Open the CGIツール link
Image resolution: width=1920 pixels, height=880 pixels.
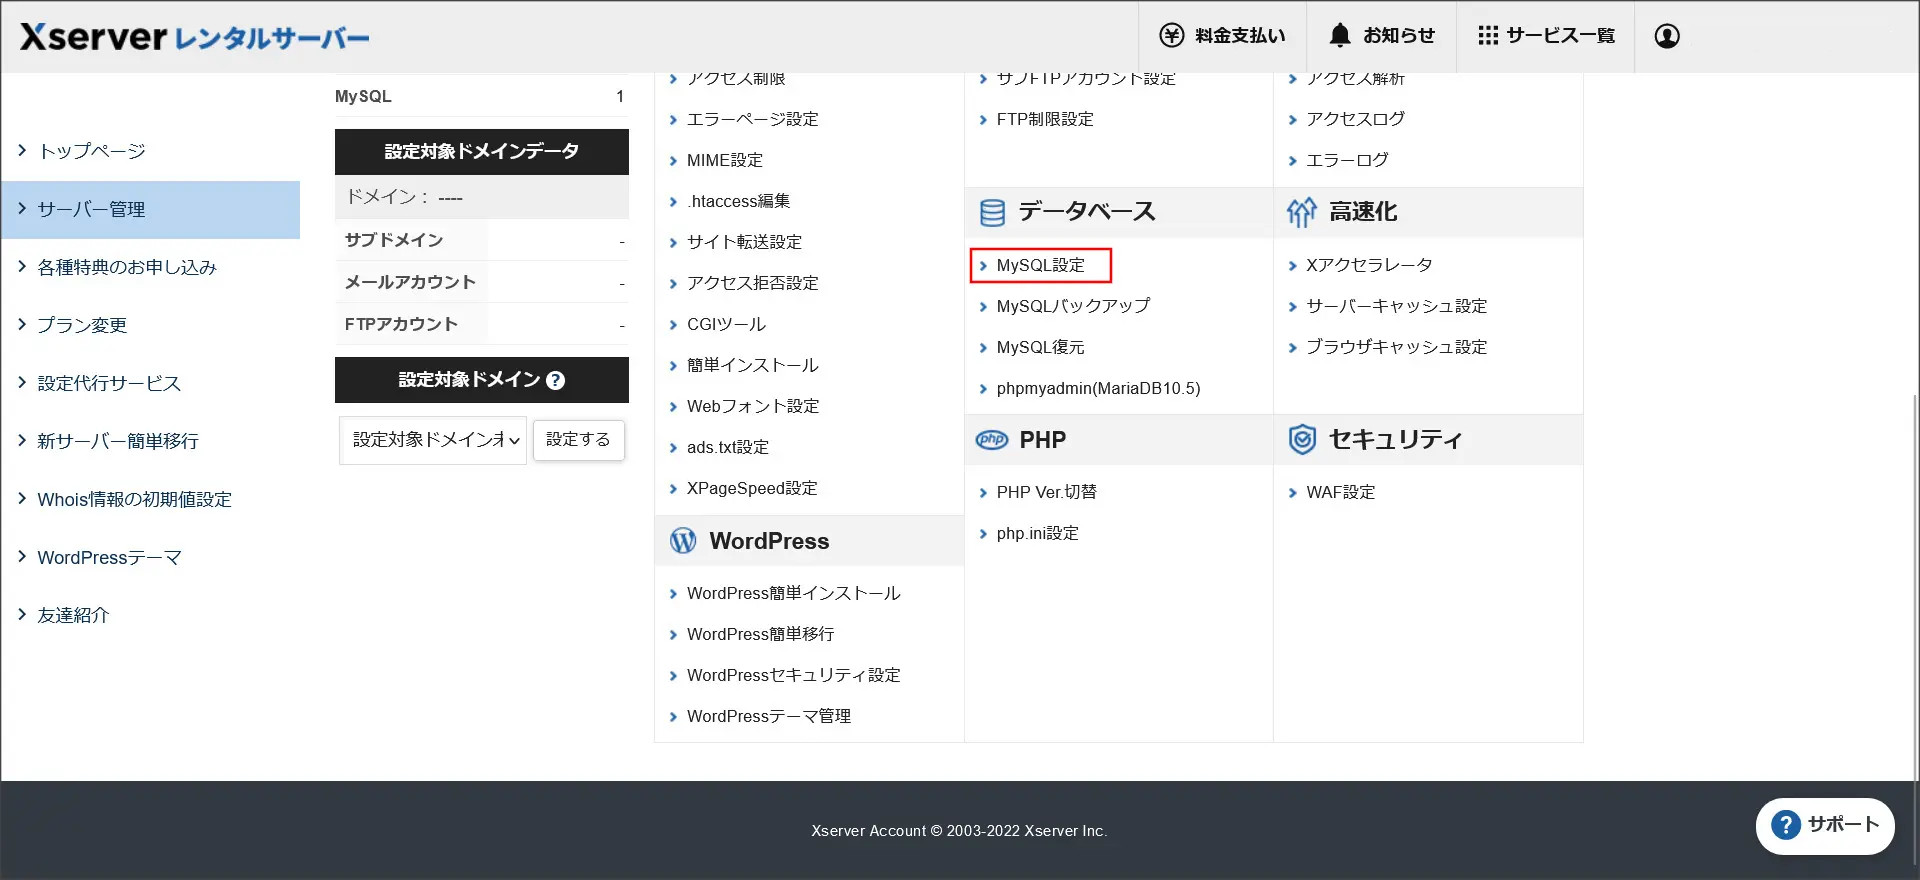726,324
